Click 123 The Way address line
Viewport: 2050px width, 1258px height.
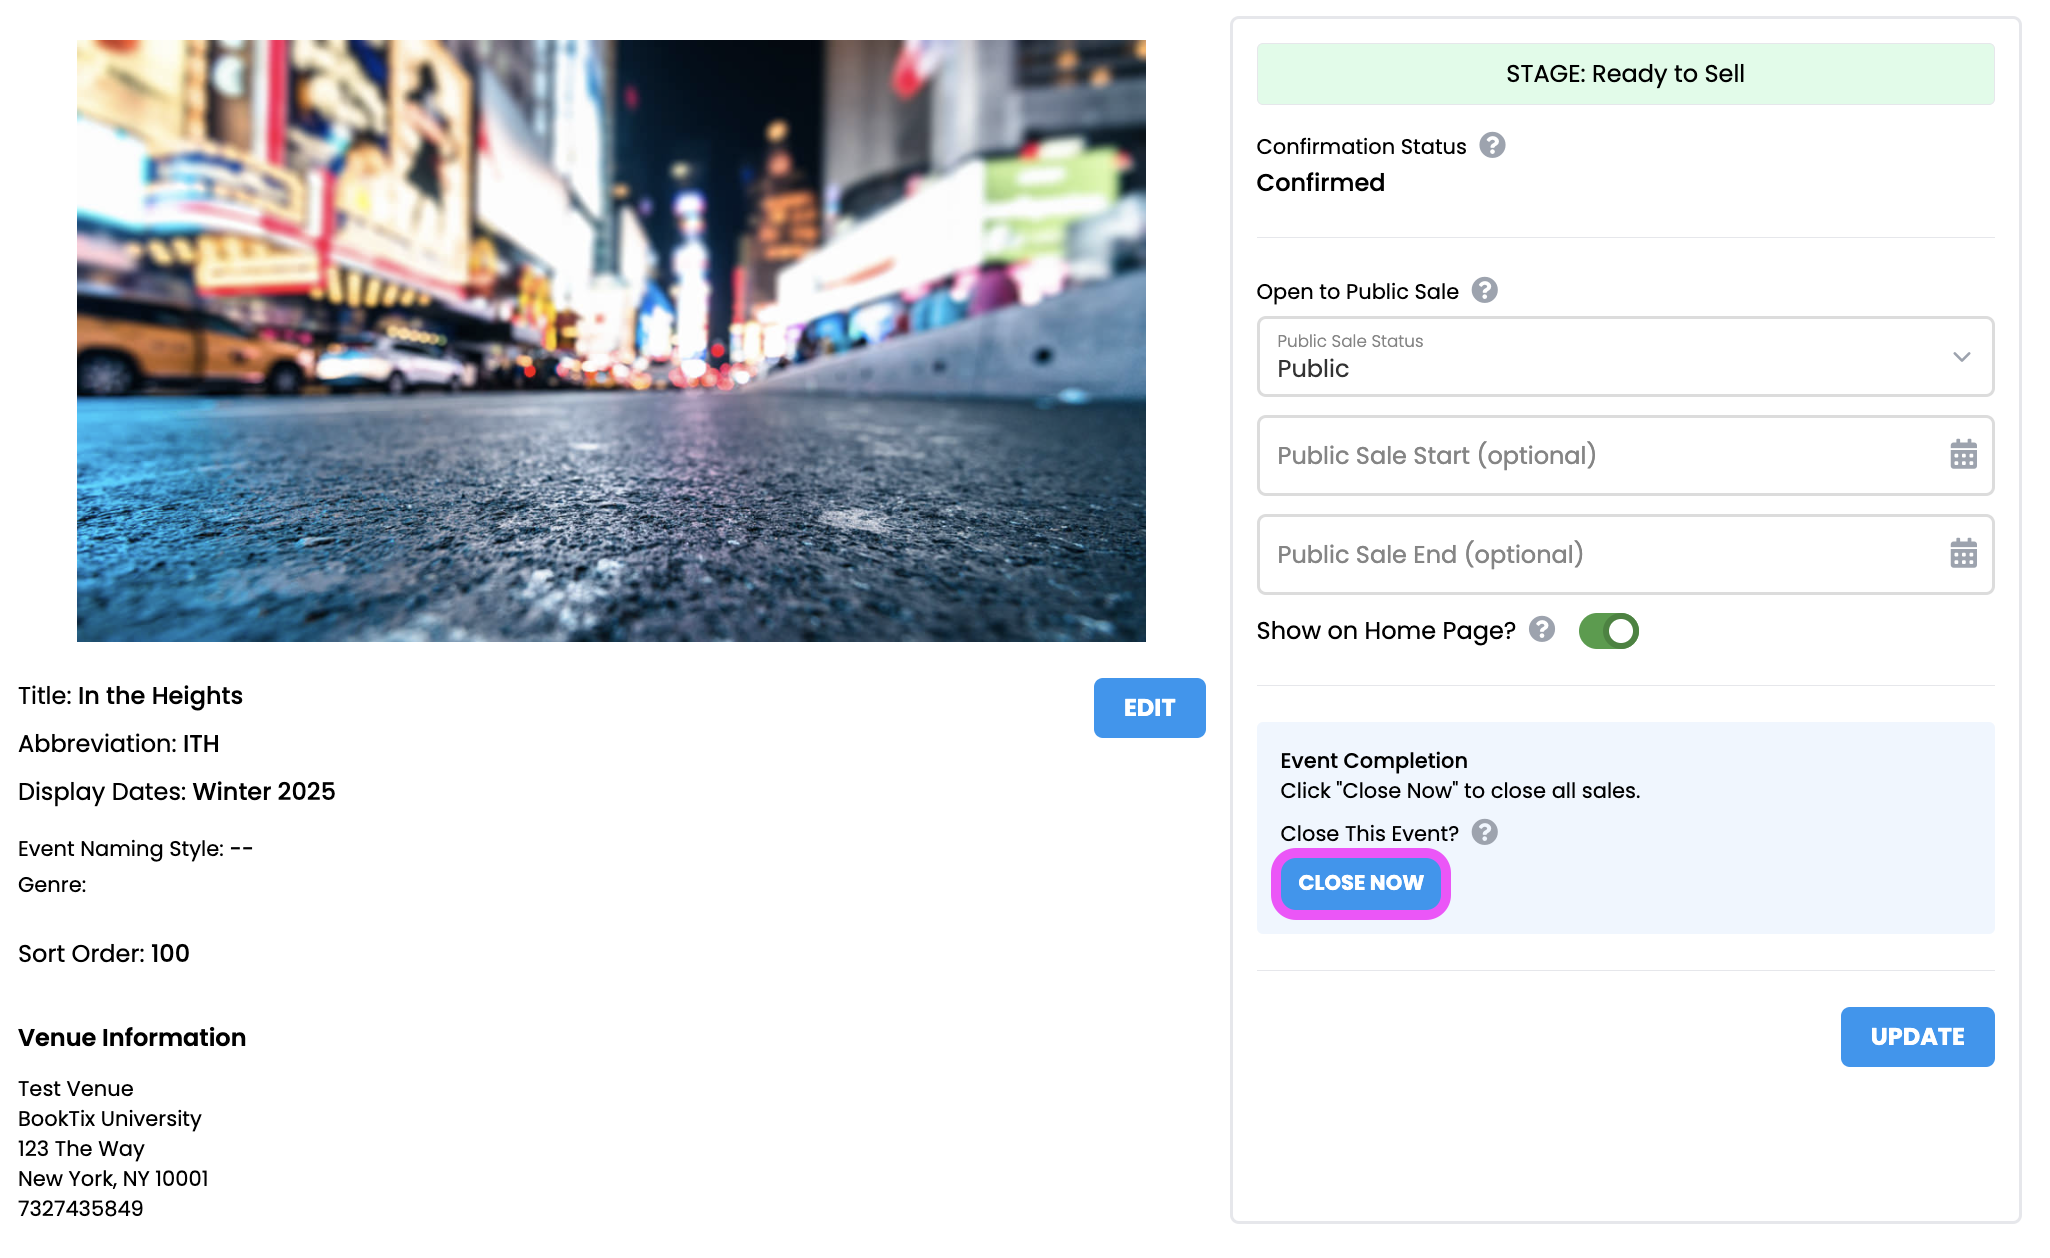[x=81, y=1149]
